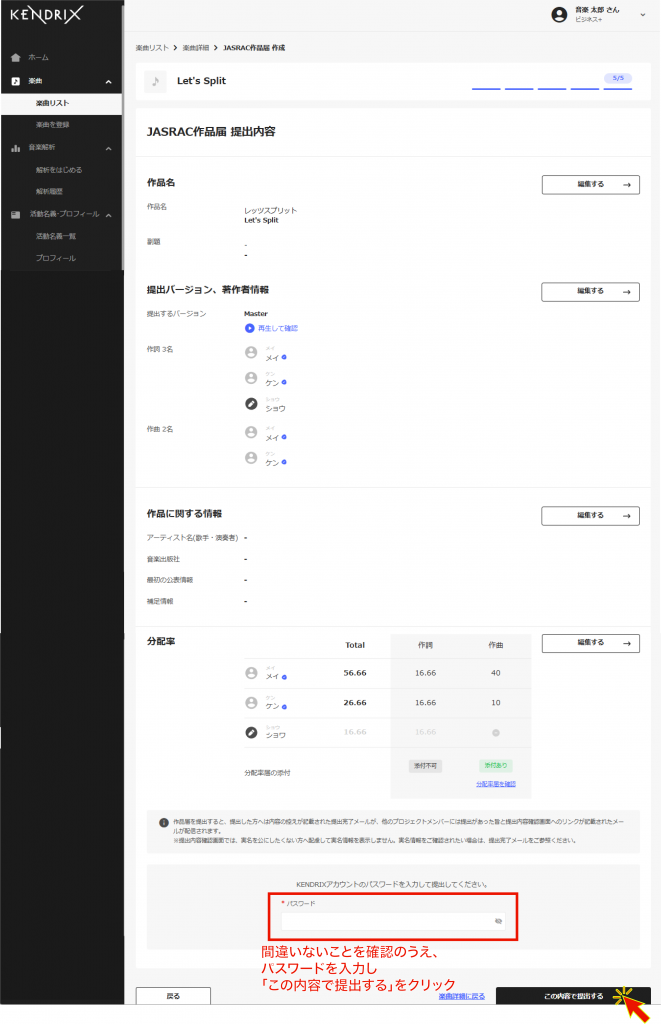This screenshot has height=1024, width=661.
Task: Collapse the 活動名義・プロフィール sidebar section
Action: tap(108, 214)
